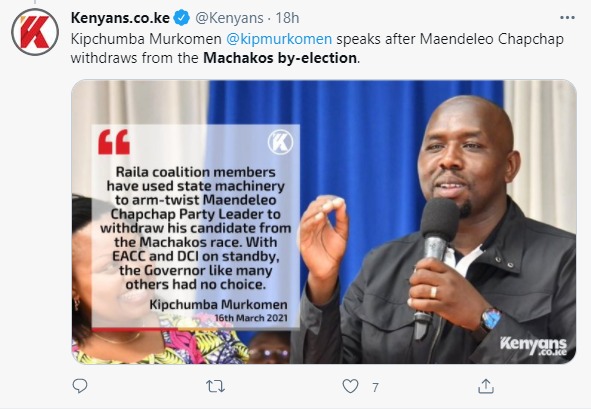Click the Kenyans.co.ke watermark on the image

pos(533,346)
